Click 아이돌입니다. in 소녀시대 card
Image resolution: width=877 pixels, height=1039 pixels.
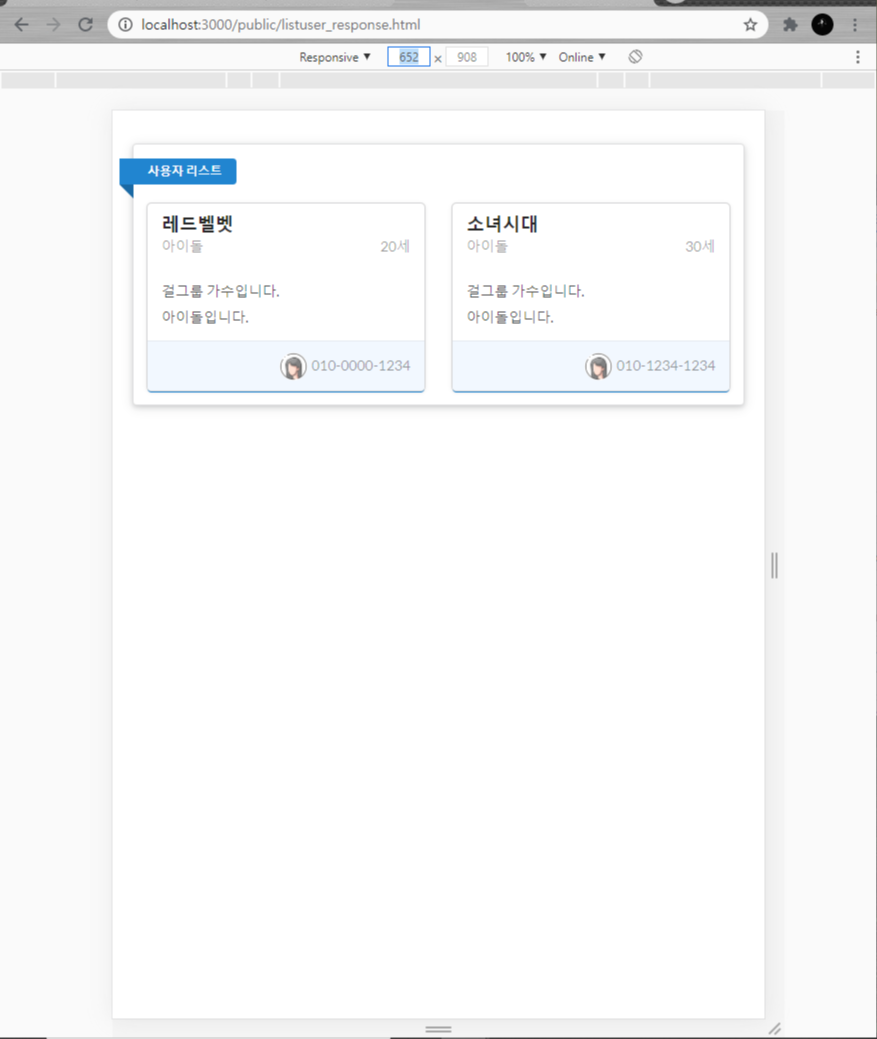[x=510, y=317]
